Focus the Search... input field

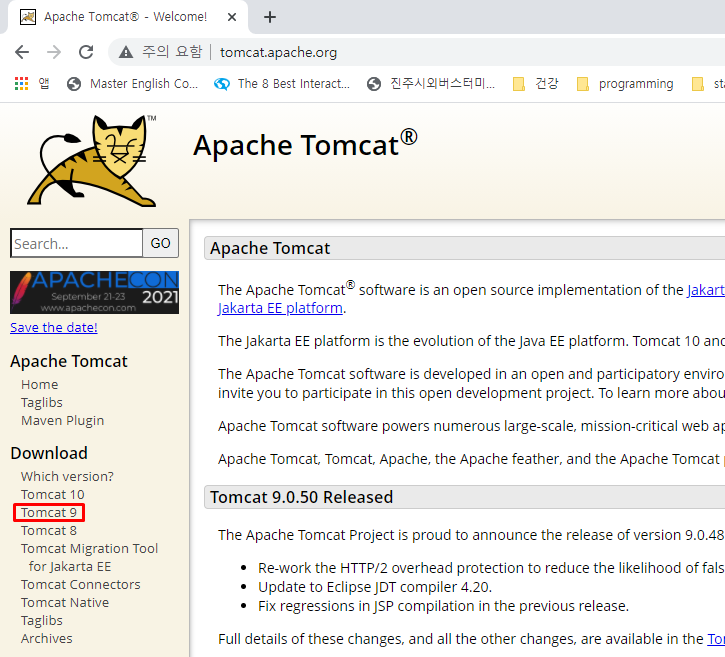(76, 243)
